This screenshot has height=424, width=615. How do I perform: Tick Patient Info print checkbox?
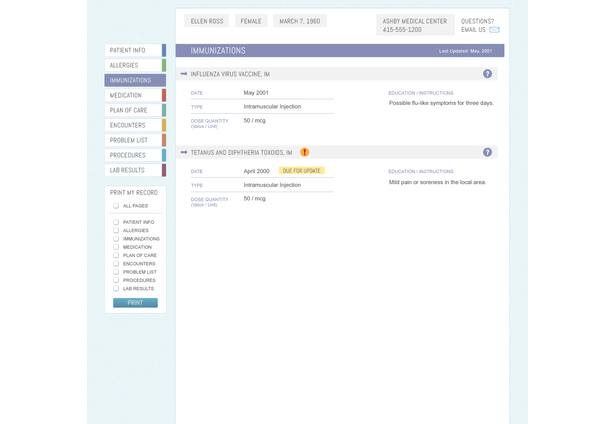116,222
